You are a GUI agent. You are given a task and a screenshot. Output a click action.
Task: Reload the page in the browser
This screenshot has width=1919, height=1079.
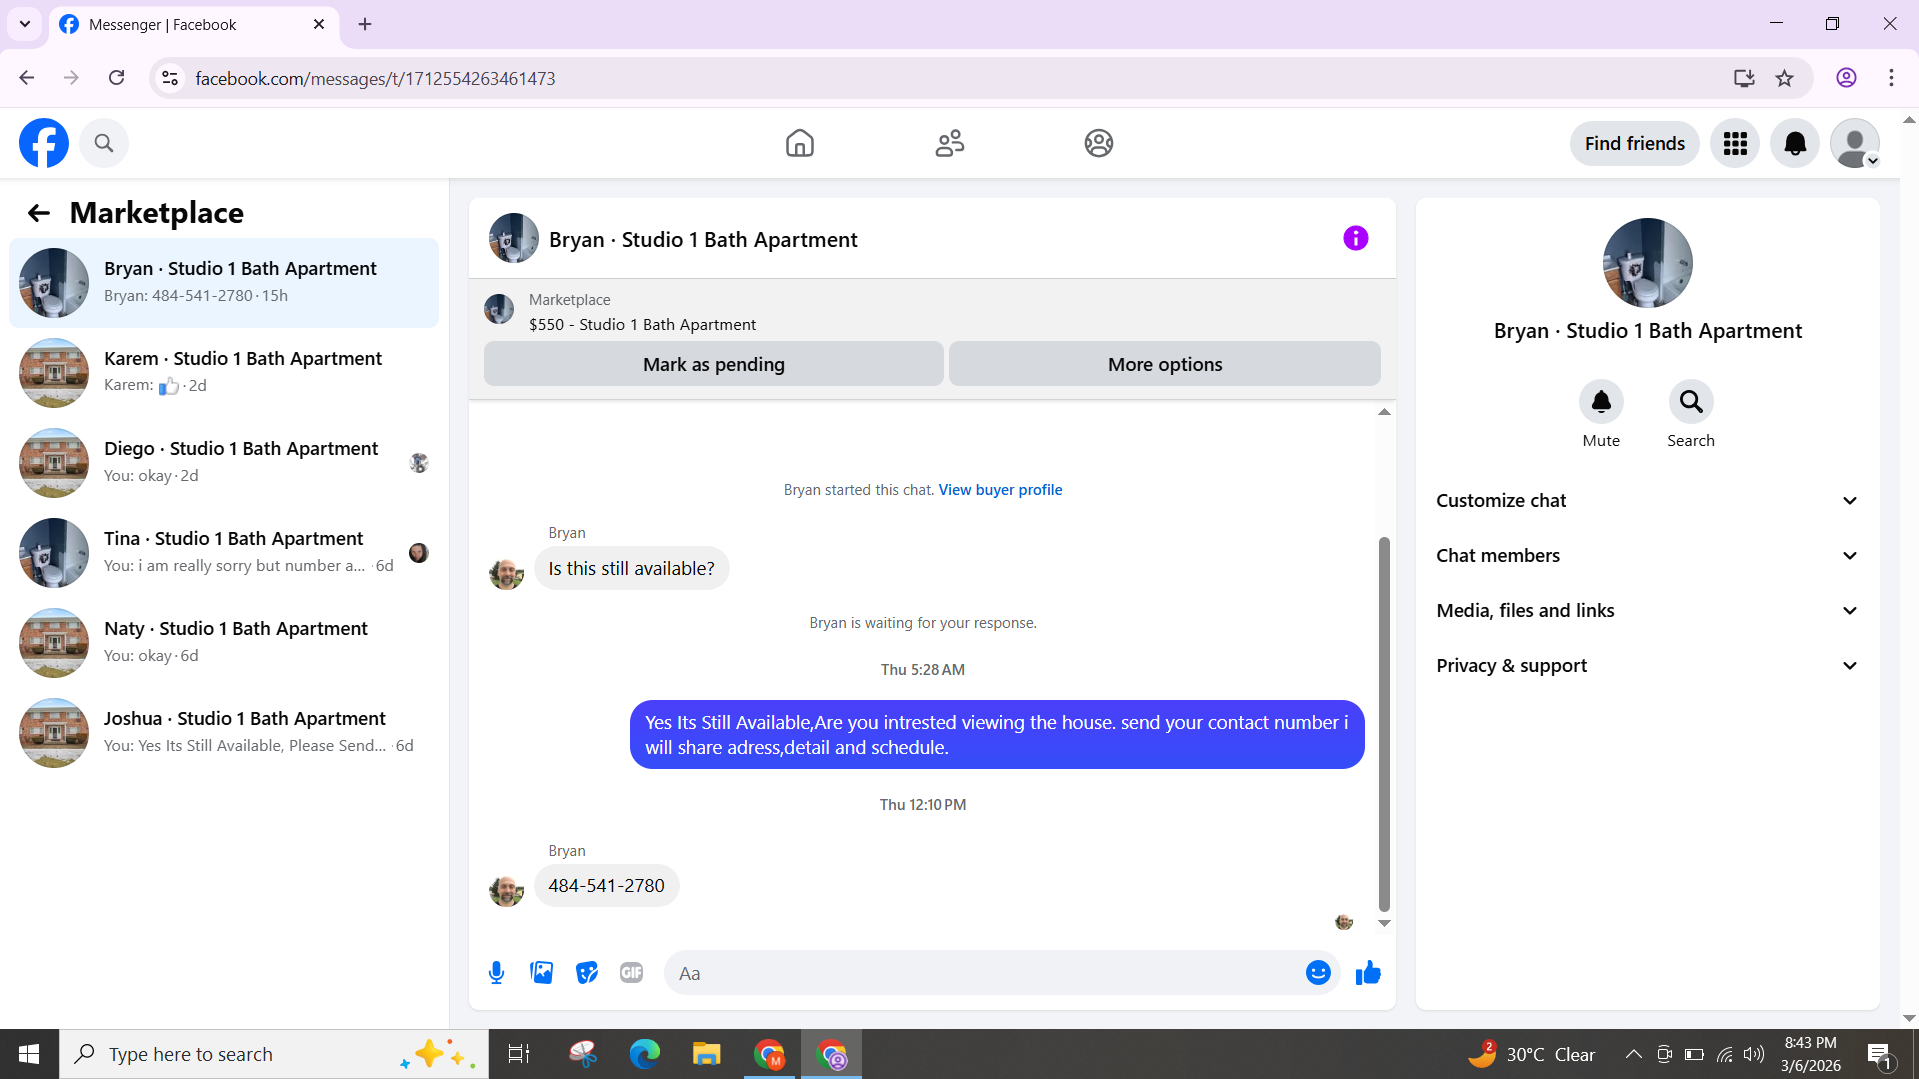[x=117, y=78]
